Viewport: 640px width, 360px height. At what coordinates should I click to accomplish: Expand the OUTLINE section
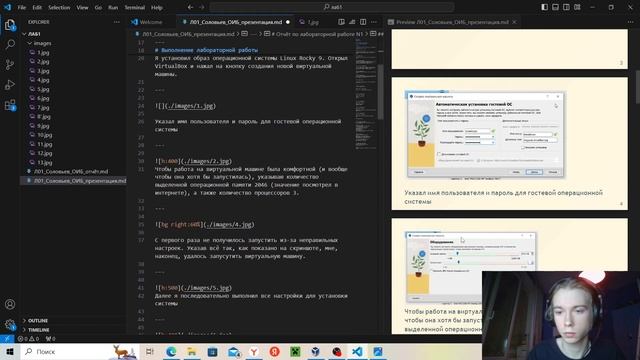[73, 320]
